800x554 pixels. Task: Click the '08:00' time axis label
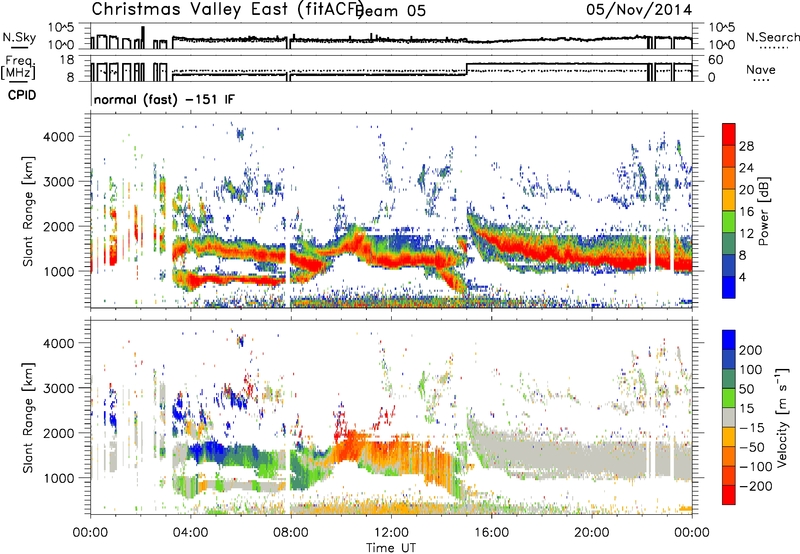[291, 533]
